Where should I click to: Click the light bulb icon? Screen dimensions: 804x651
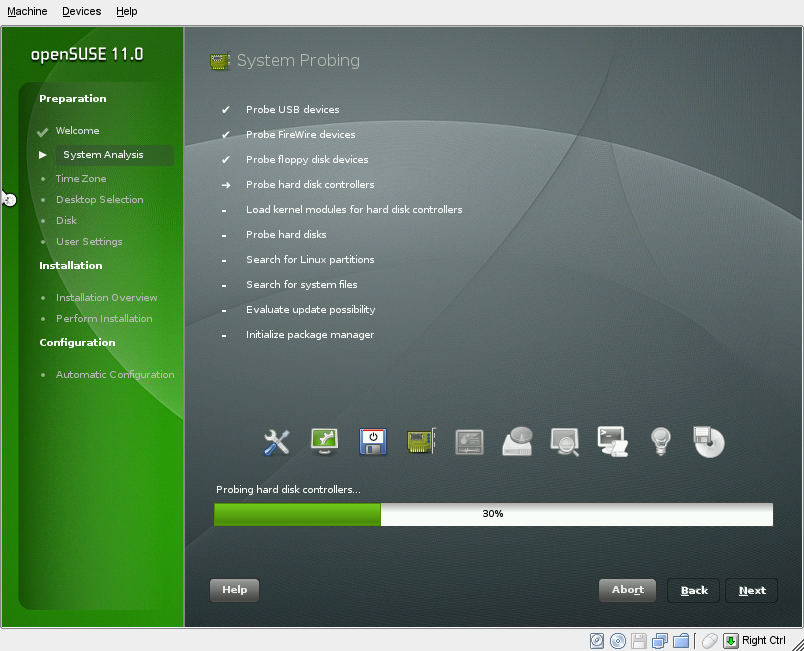660,441
